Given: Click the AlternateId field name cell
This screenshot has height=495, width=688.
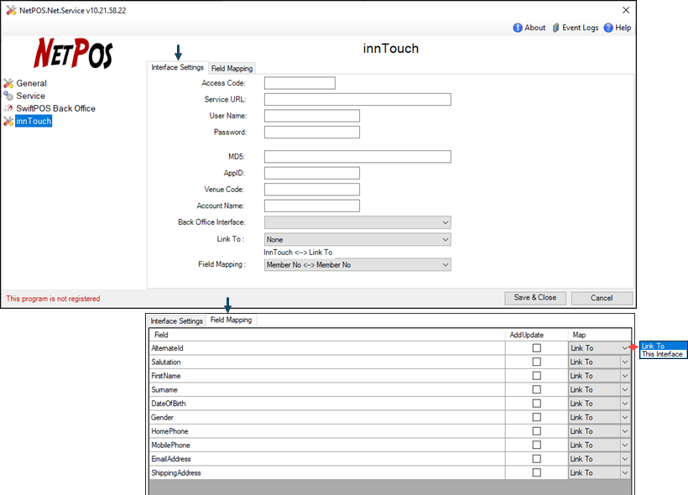Looking at the screenshot, I should [x=327, y=348].
